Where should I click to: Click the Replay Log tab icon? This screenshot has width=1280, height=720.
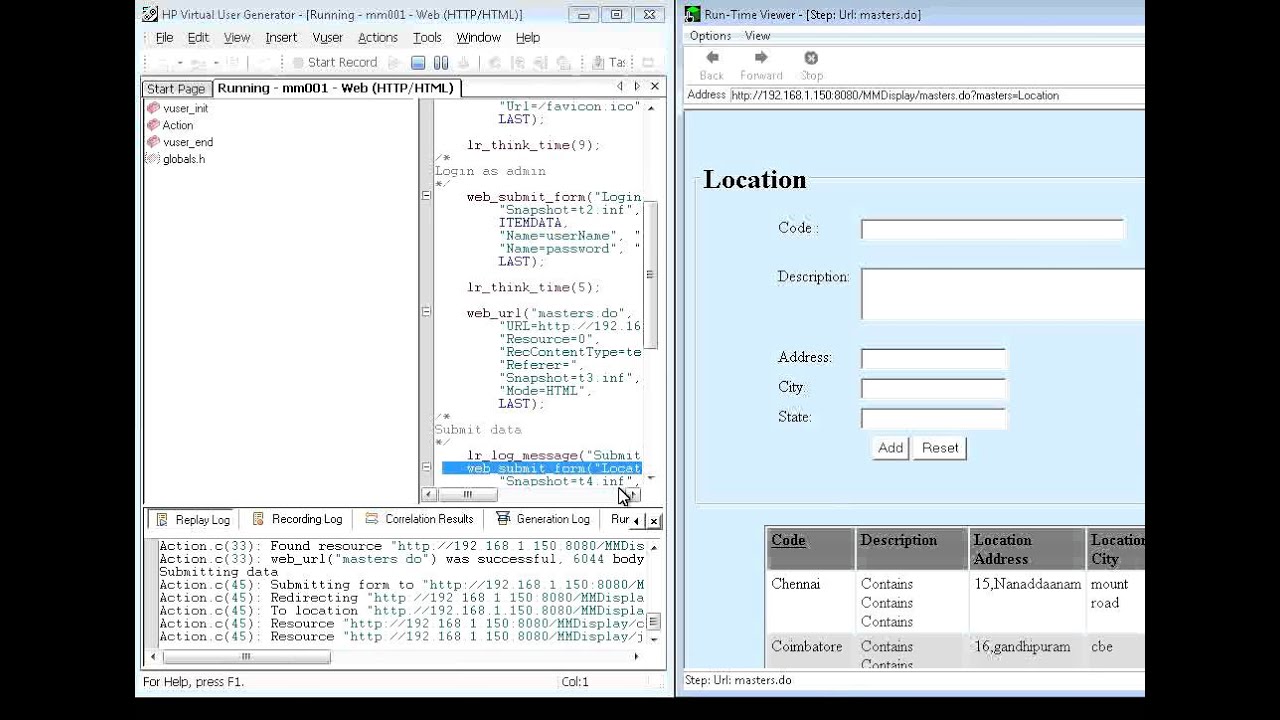pyautogui.click(x=162, y=519)
